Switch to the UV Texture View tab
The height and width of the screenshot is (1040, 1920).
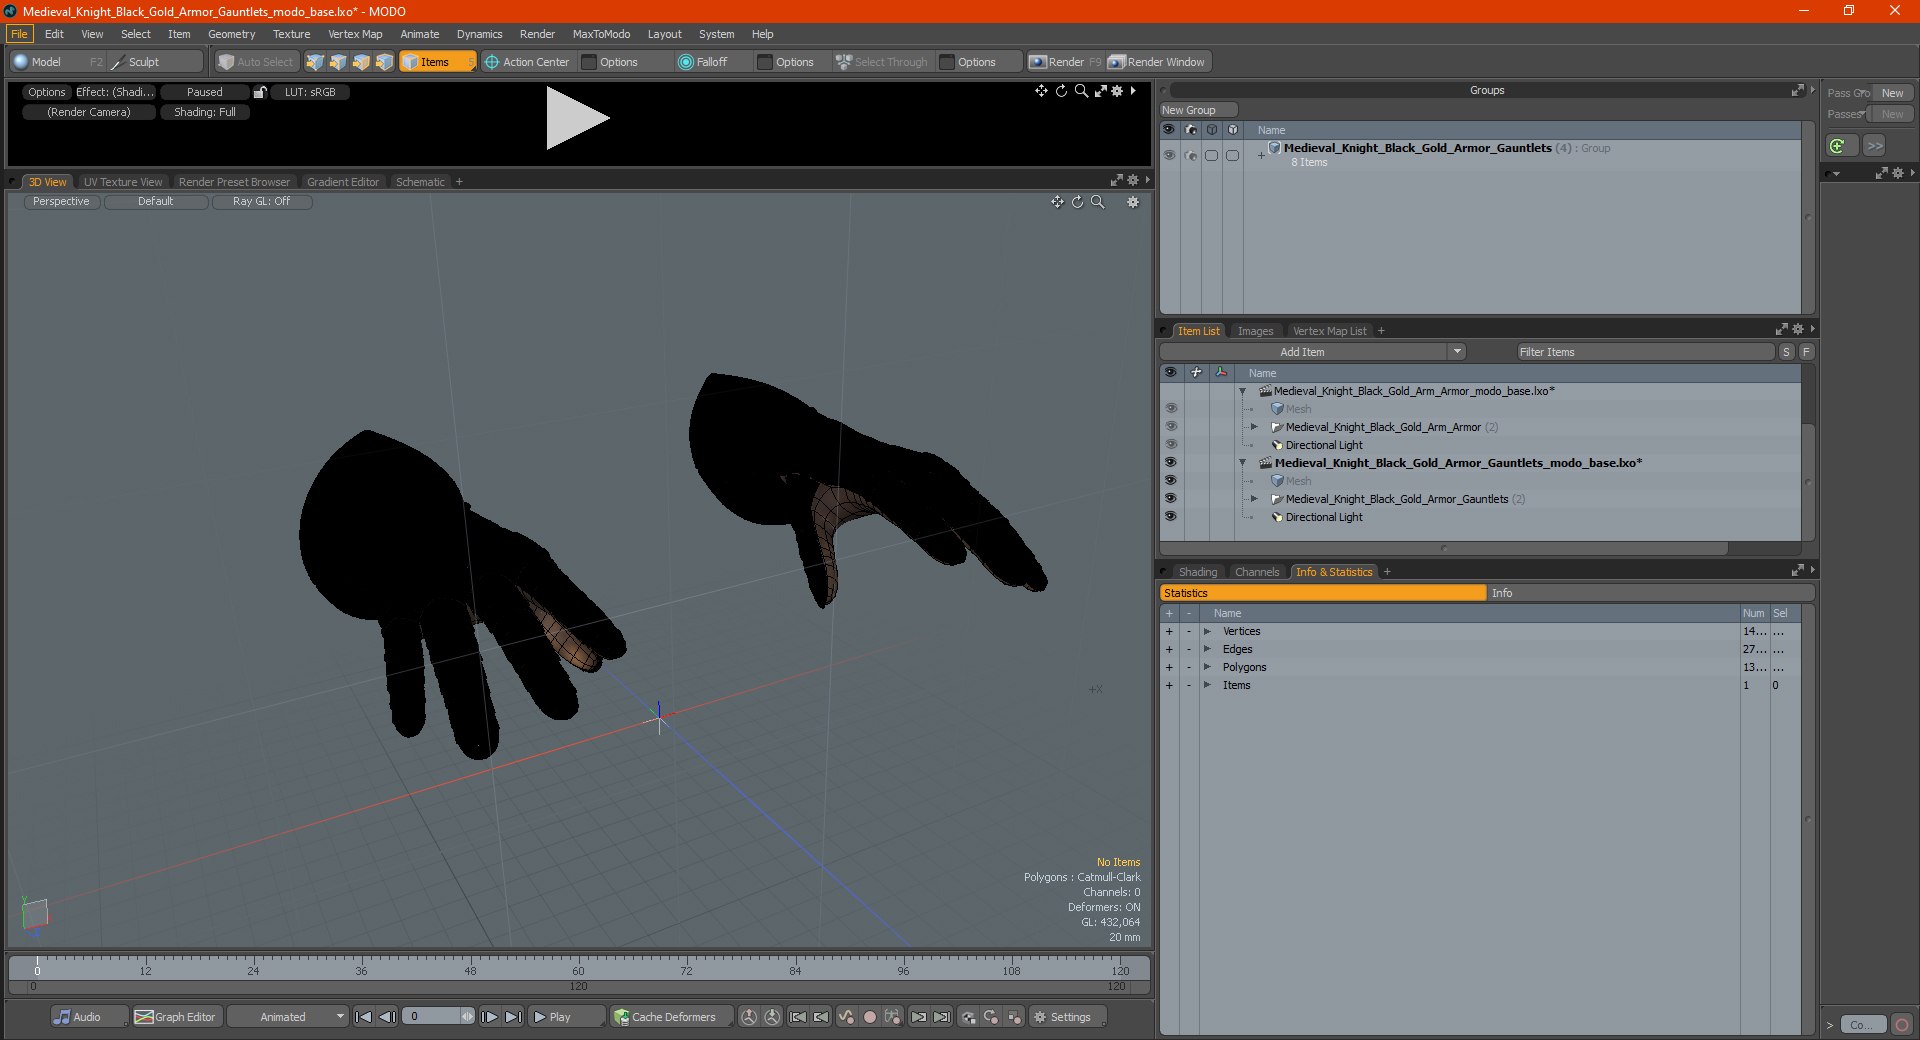tap(123, 182)
